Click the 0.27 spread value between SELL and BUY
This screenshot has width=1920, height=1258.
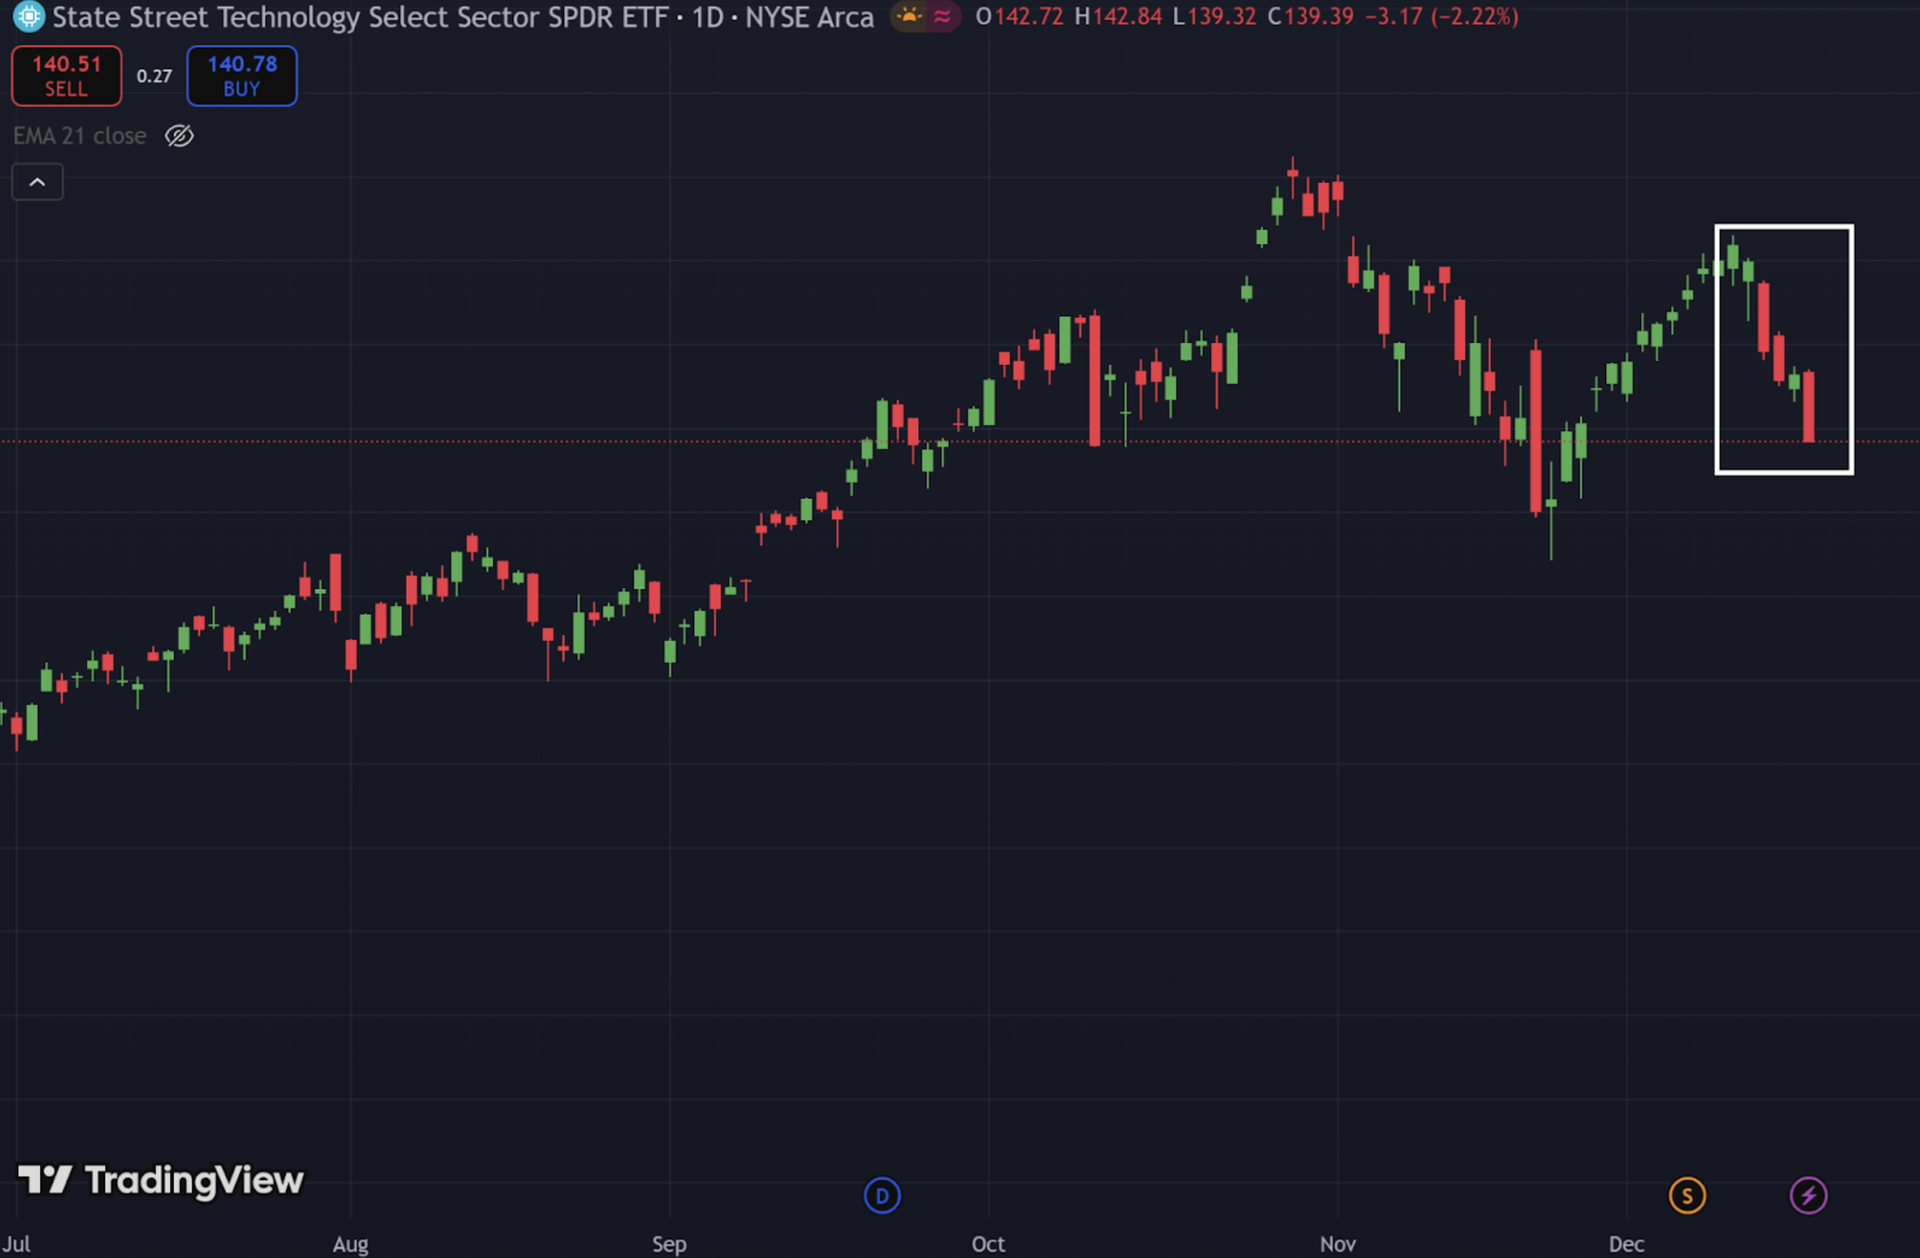[155, 75]
